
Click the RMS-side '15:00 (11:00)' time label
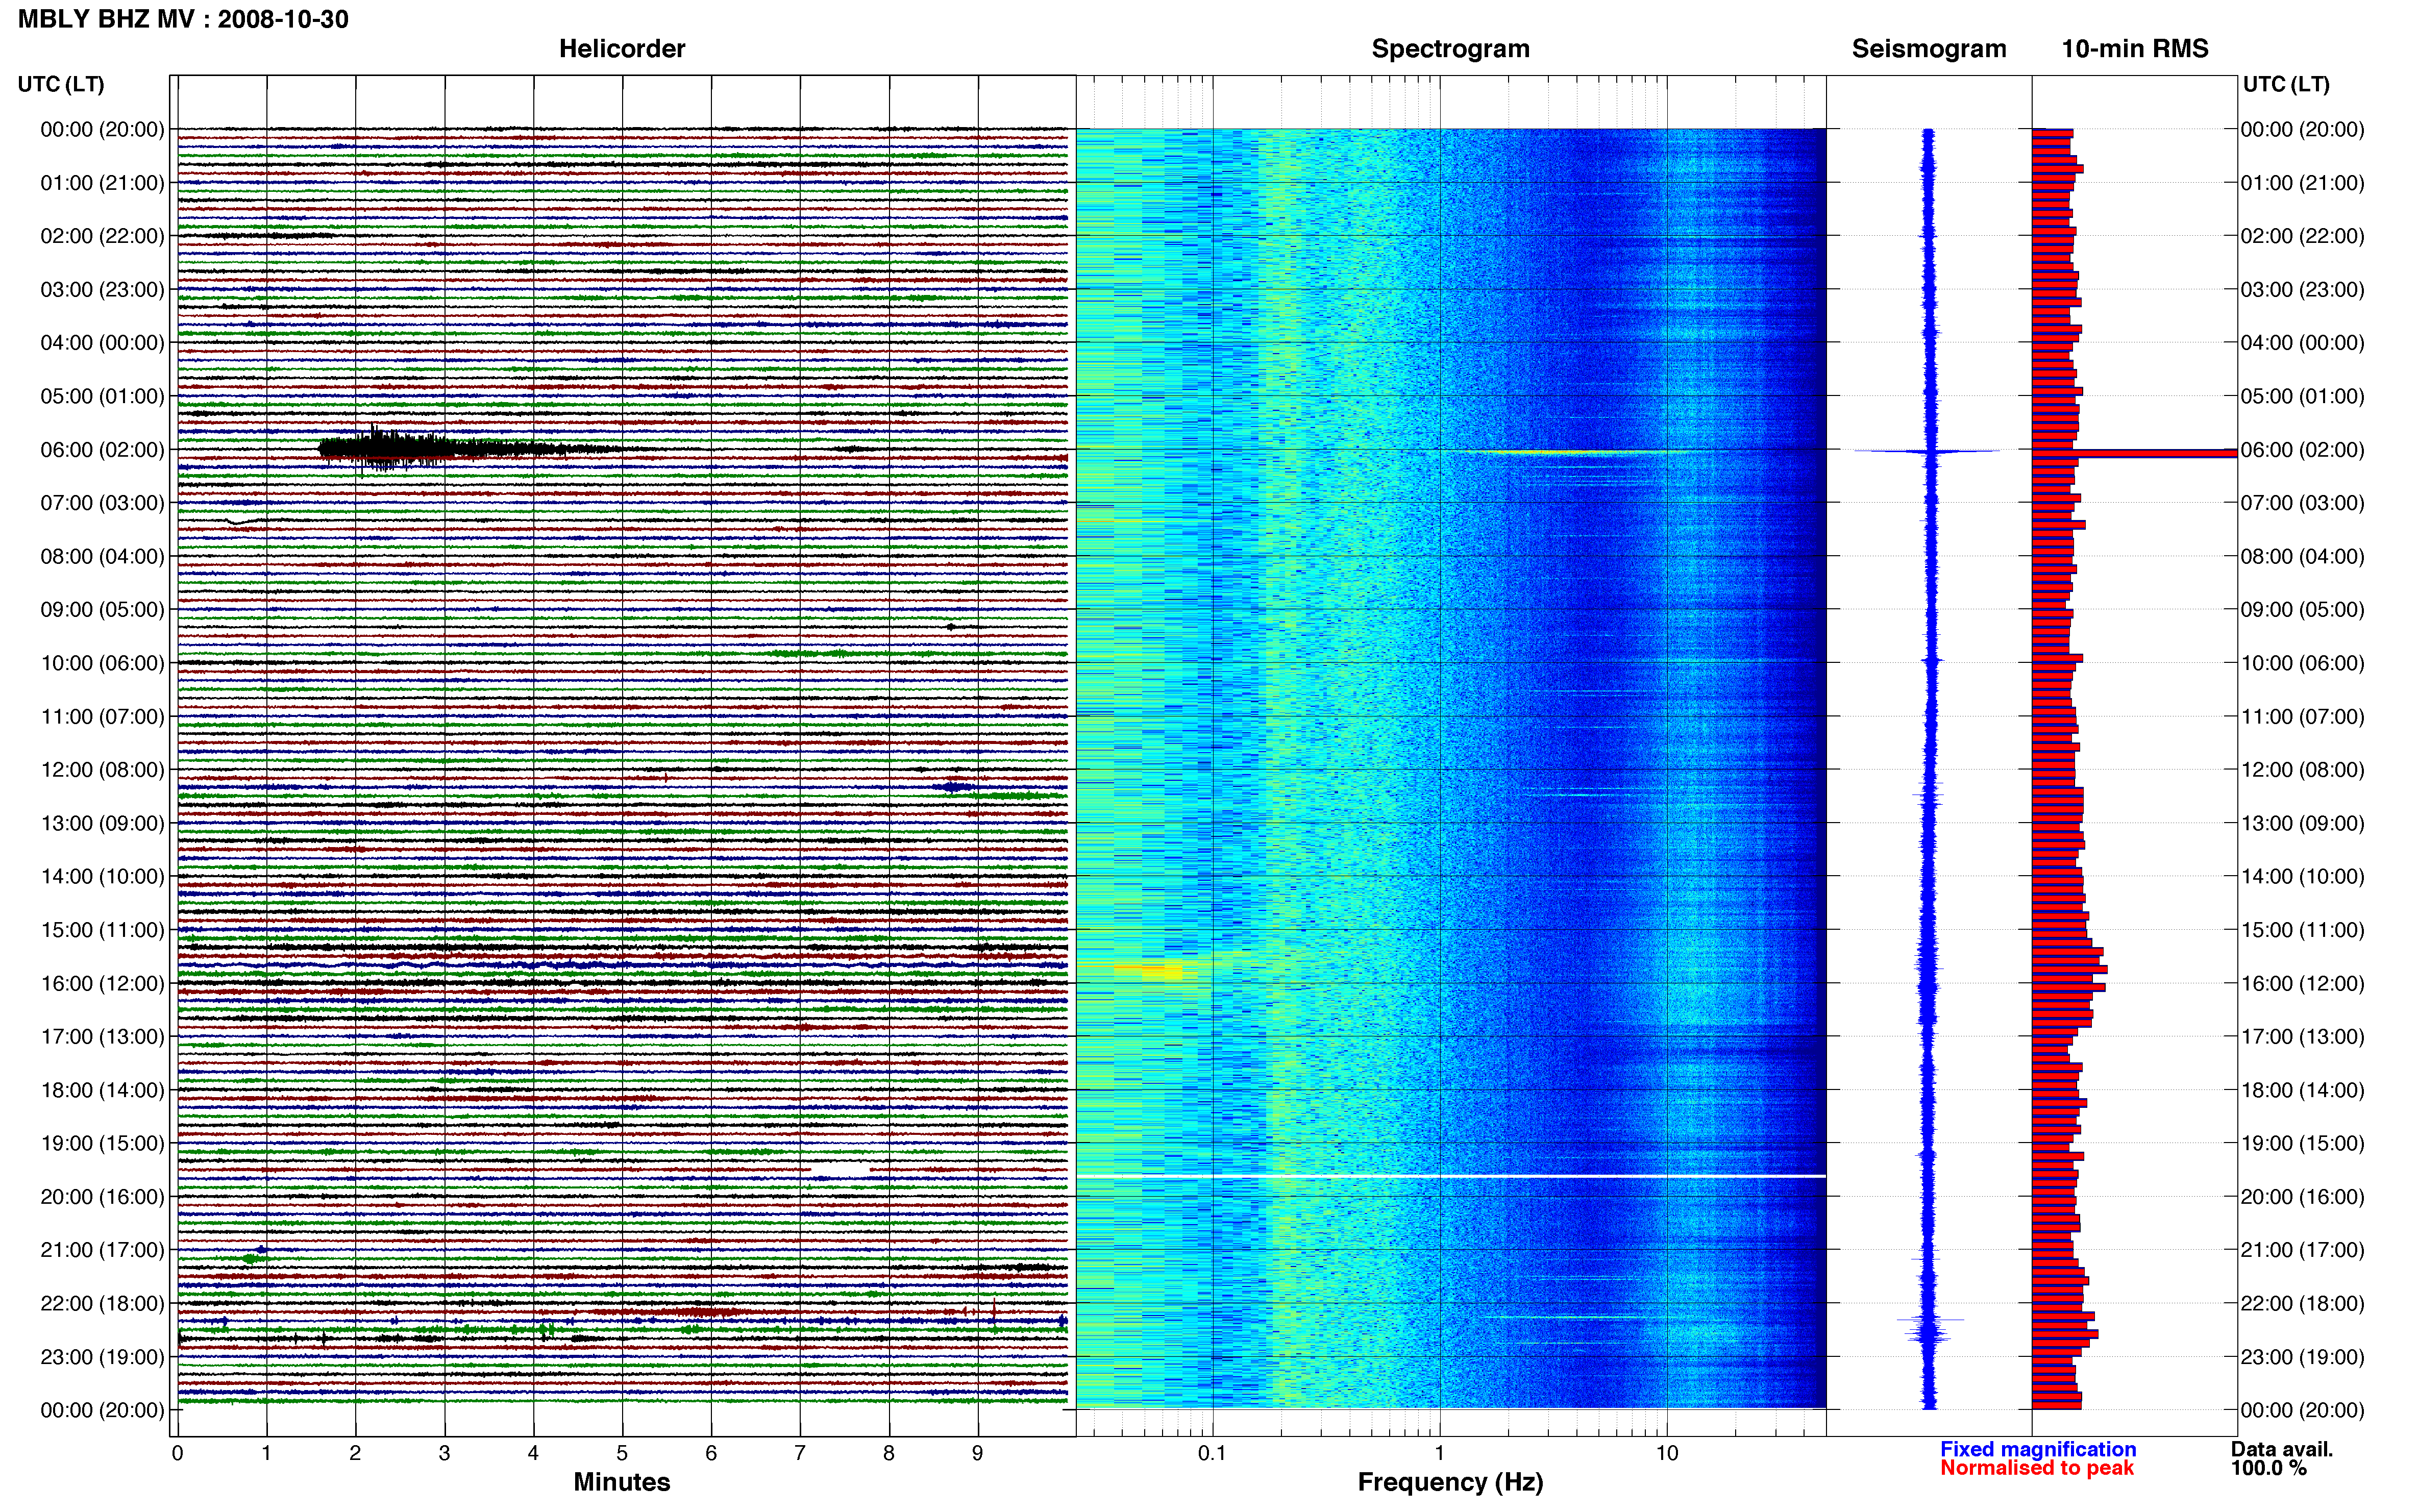click(x=2303, y=930)
